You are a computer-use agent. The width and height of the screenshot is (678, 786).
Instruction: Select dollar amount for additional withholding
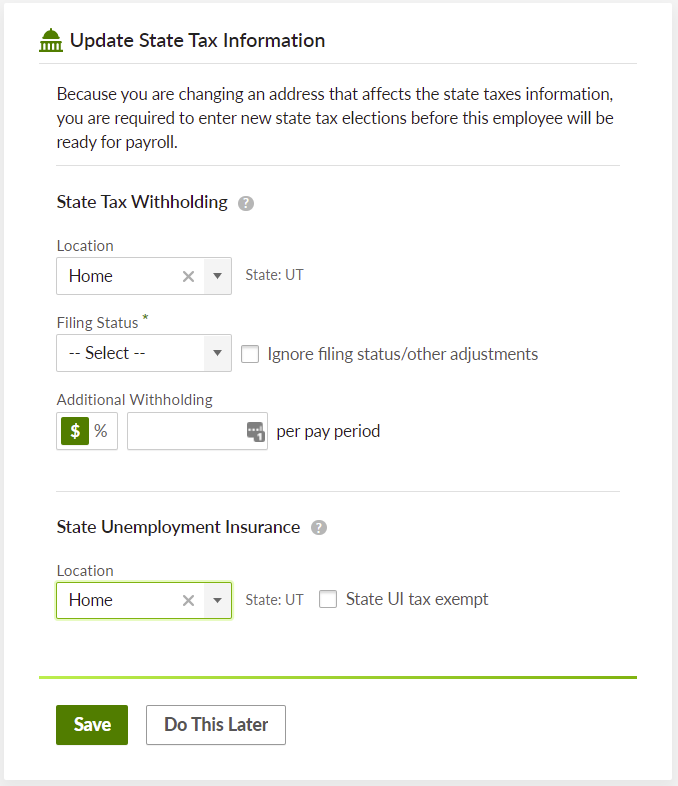click(x=75, y=432)
